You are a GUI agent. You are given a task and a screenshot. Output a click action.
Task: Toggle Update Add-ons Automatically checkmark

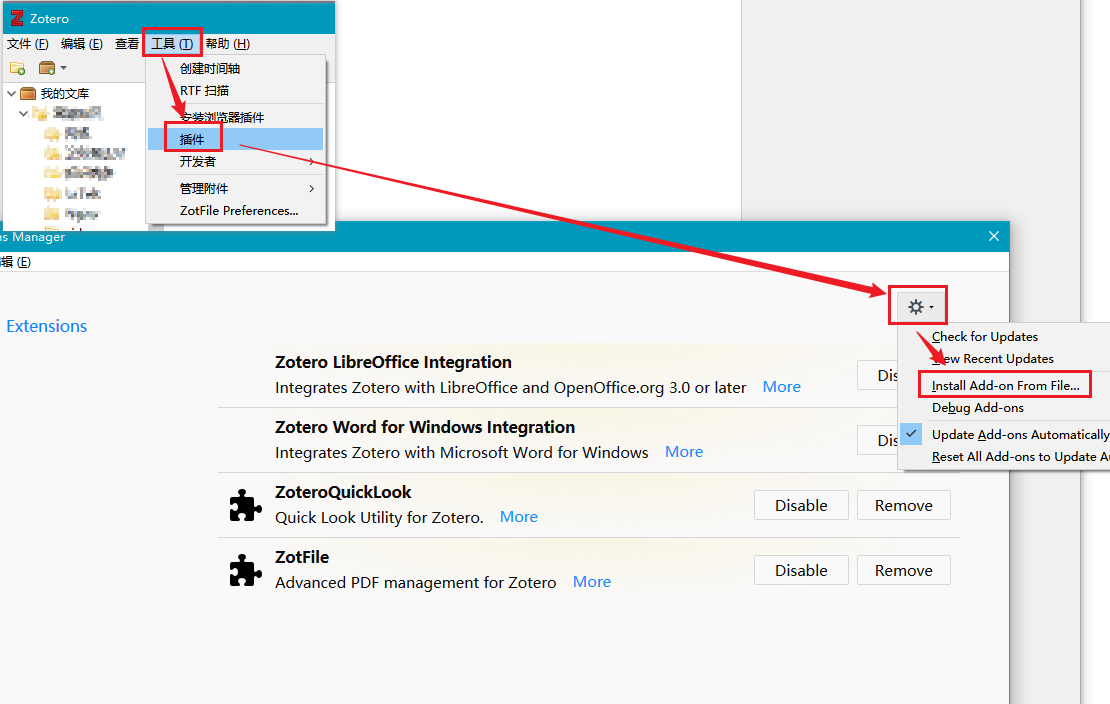(x=912, y=434)
